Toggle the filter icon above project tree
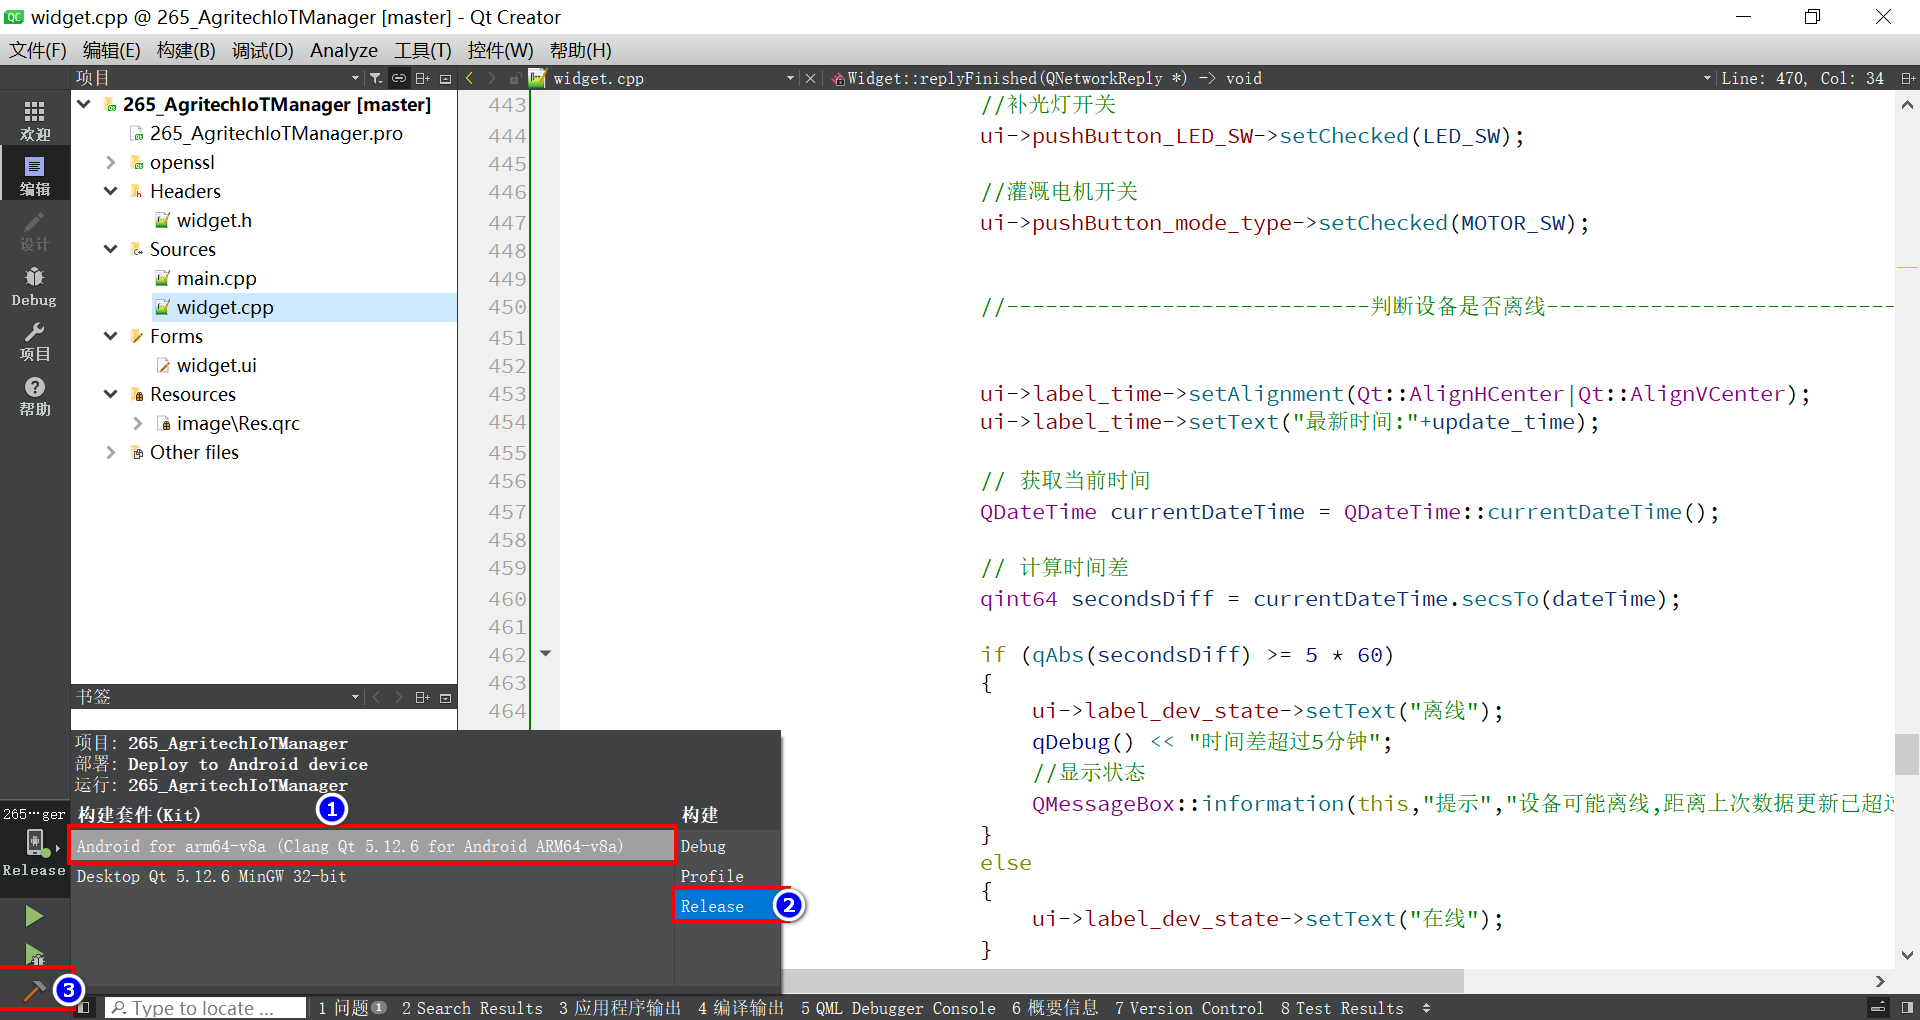The width and height of the screenshot is (1920, 1020). click(x=375, y=77)
